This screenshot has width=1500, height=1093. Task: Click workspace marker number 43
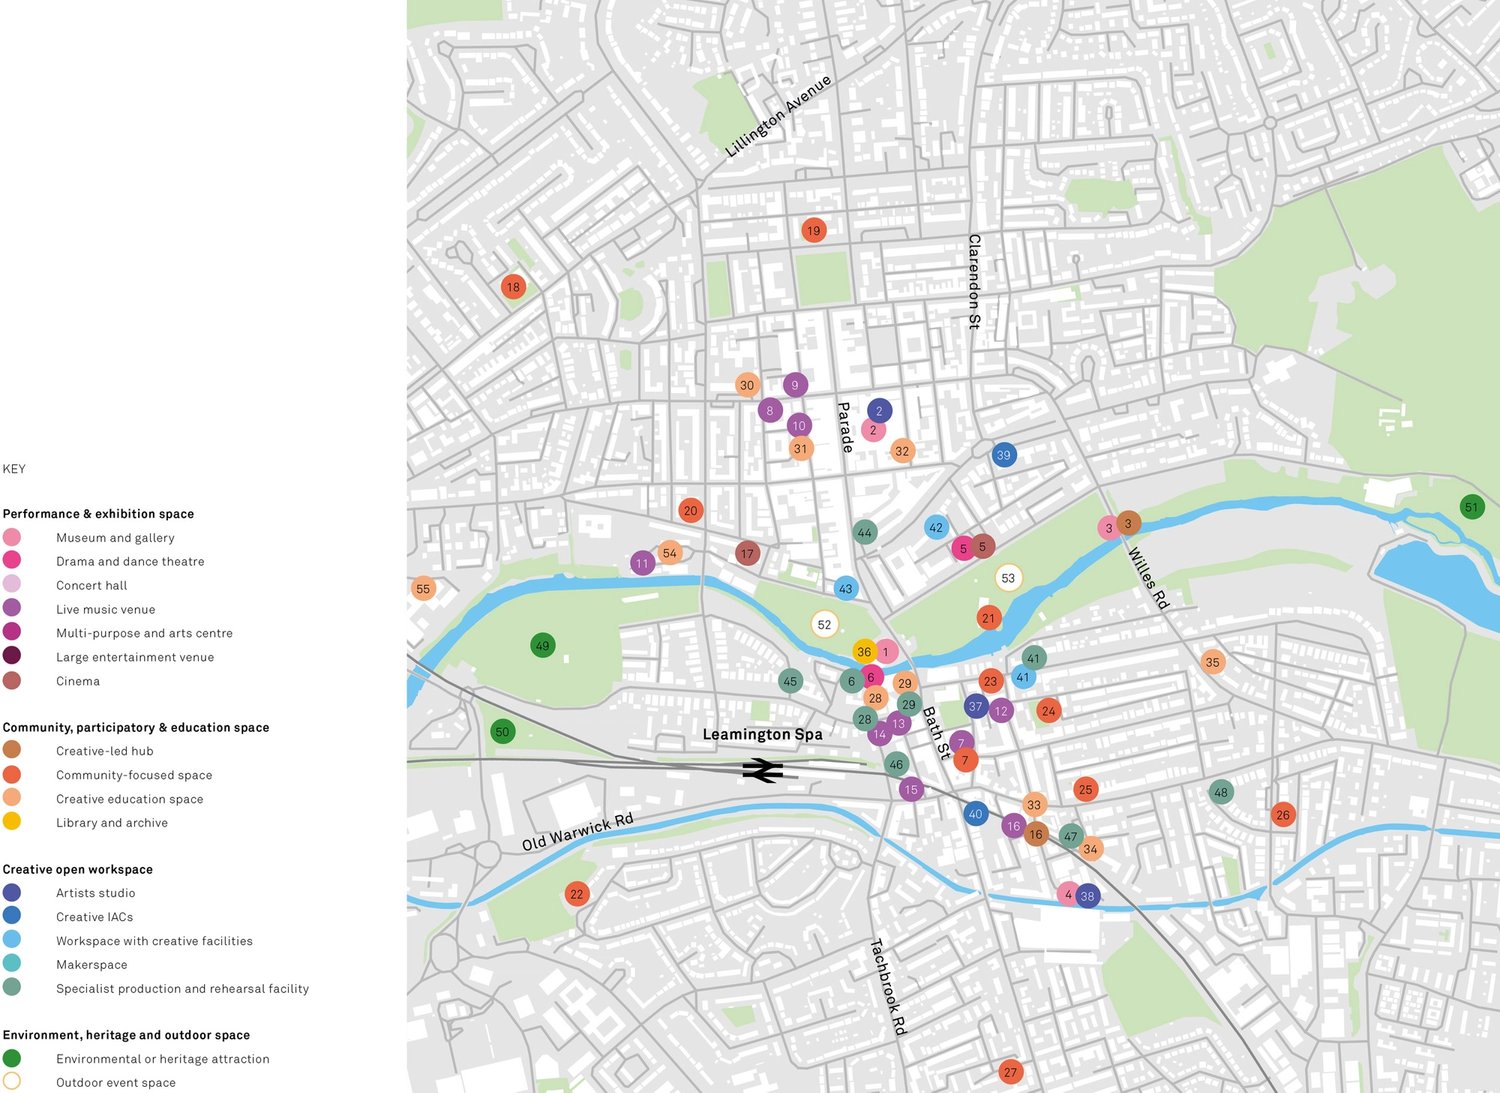point(846,589)
